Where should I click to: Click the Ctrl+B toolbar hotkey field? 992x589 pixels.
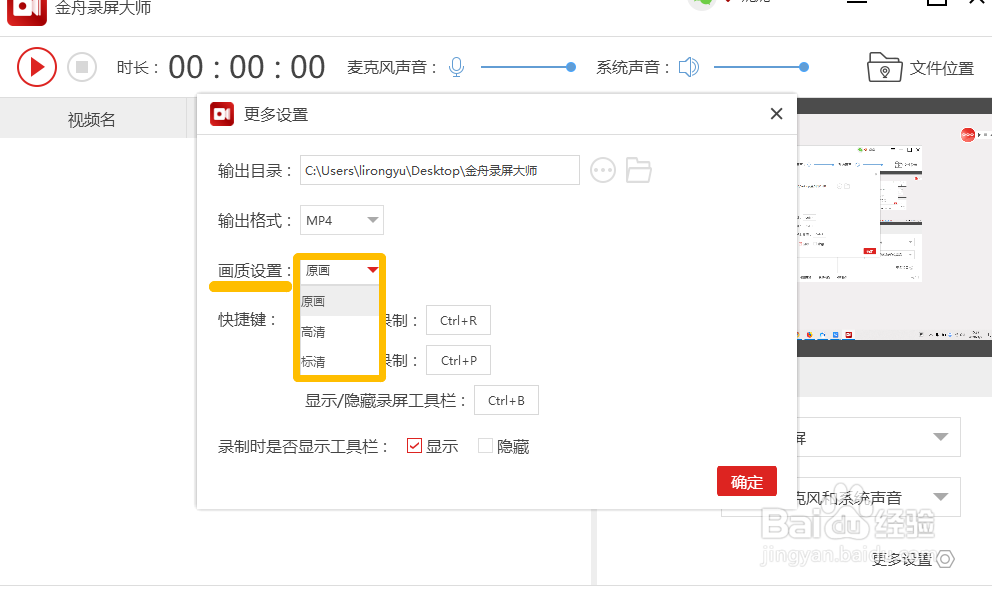(x=506, y=400)
